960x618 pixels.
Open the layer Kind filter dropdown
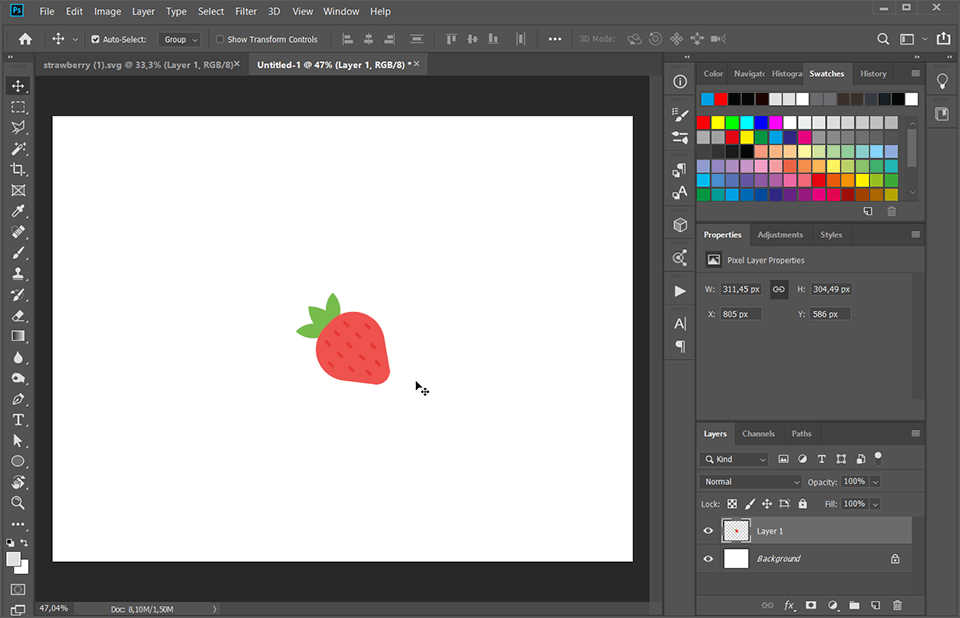(x=733, y=458)
